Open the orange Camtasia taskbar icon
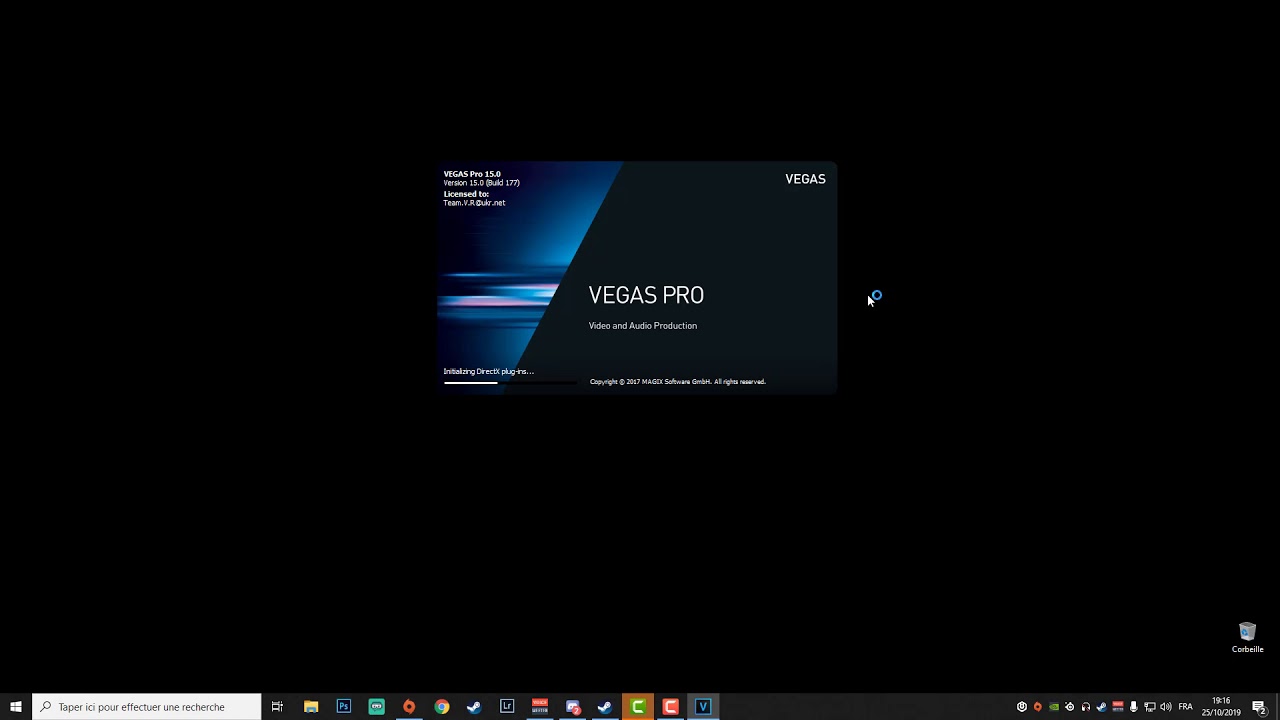The height and width of the screenshot is (720, 1280). [671, 707]
